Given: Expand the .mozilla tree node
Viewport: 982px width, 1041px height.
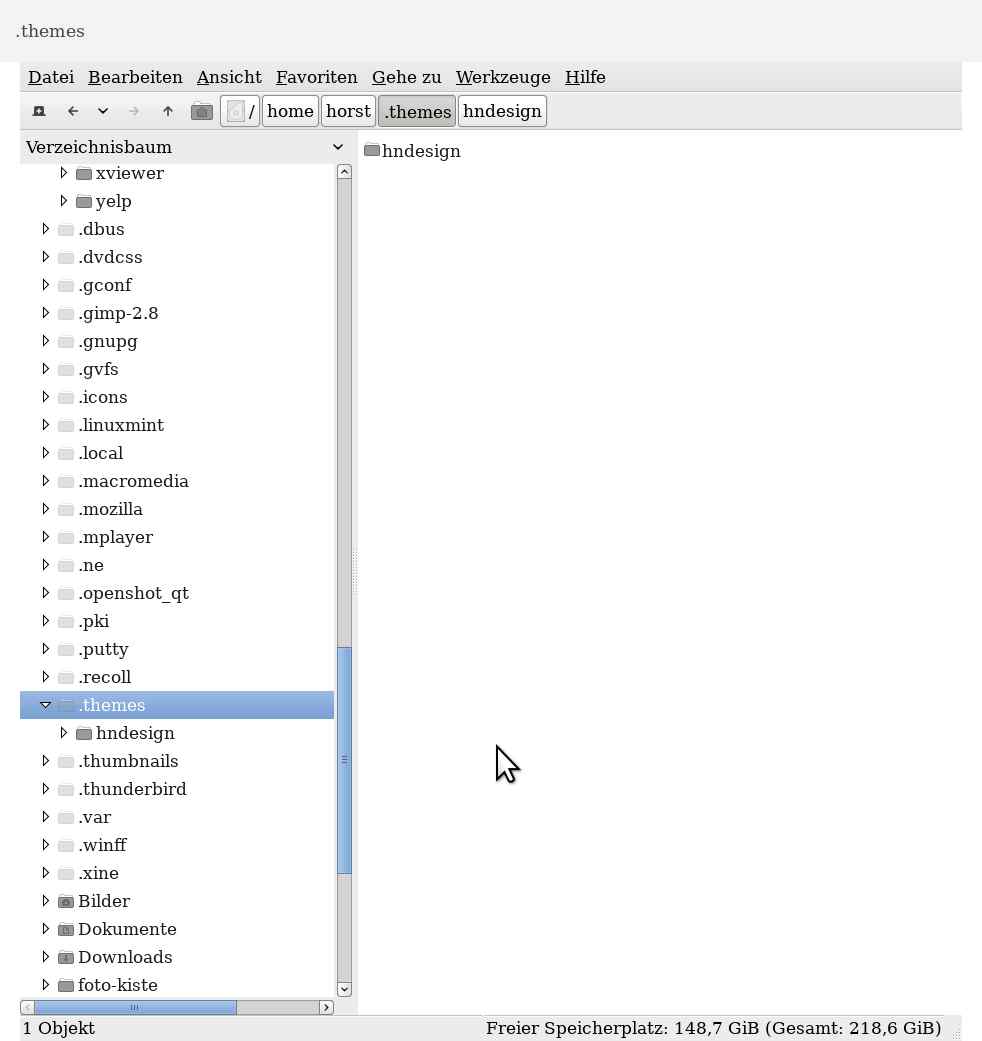Looking at the screenshot, I should tap(46, 509).
